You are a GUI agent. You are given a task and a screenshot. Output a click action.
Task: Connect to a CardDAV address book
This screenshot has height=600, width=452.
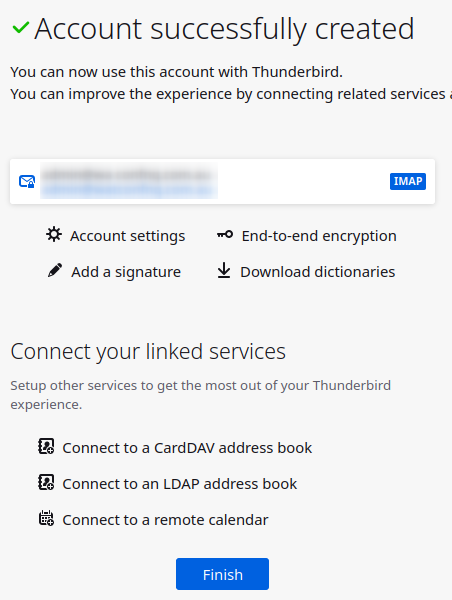(x=187, y=448)
